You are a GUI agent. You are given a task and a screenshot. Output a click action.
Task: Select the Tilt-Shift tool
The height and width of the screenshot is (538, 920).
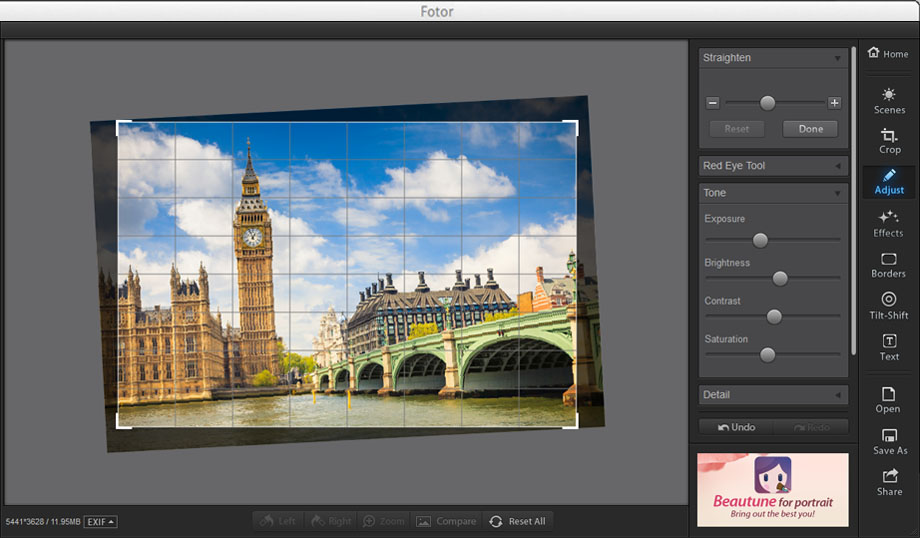click(x=888, y=305)
